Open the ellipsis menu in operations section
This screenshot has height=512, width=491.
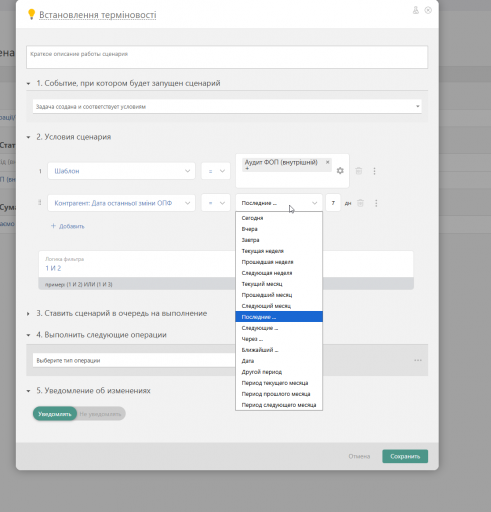pyautogui.click(x=418, y=360)
